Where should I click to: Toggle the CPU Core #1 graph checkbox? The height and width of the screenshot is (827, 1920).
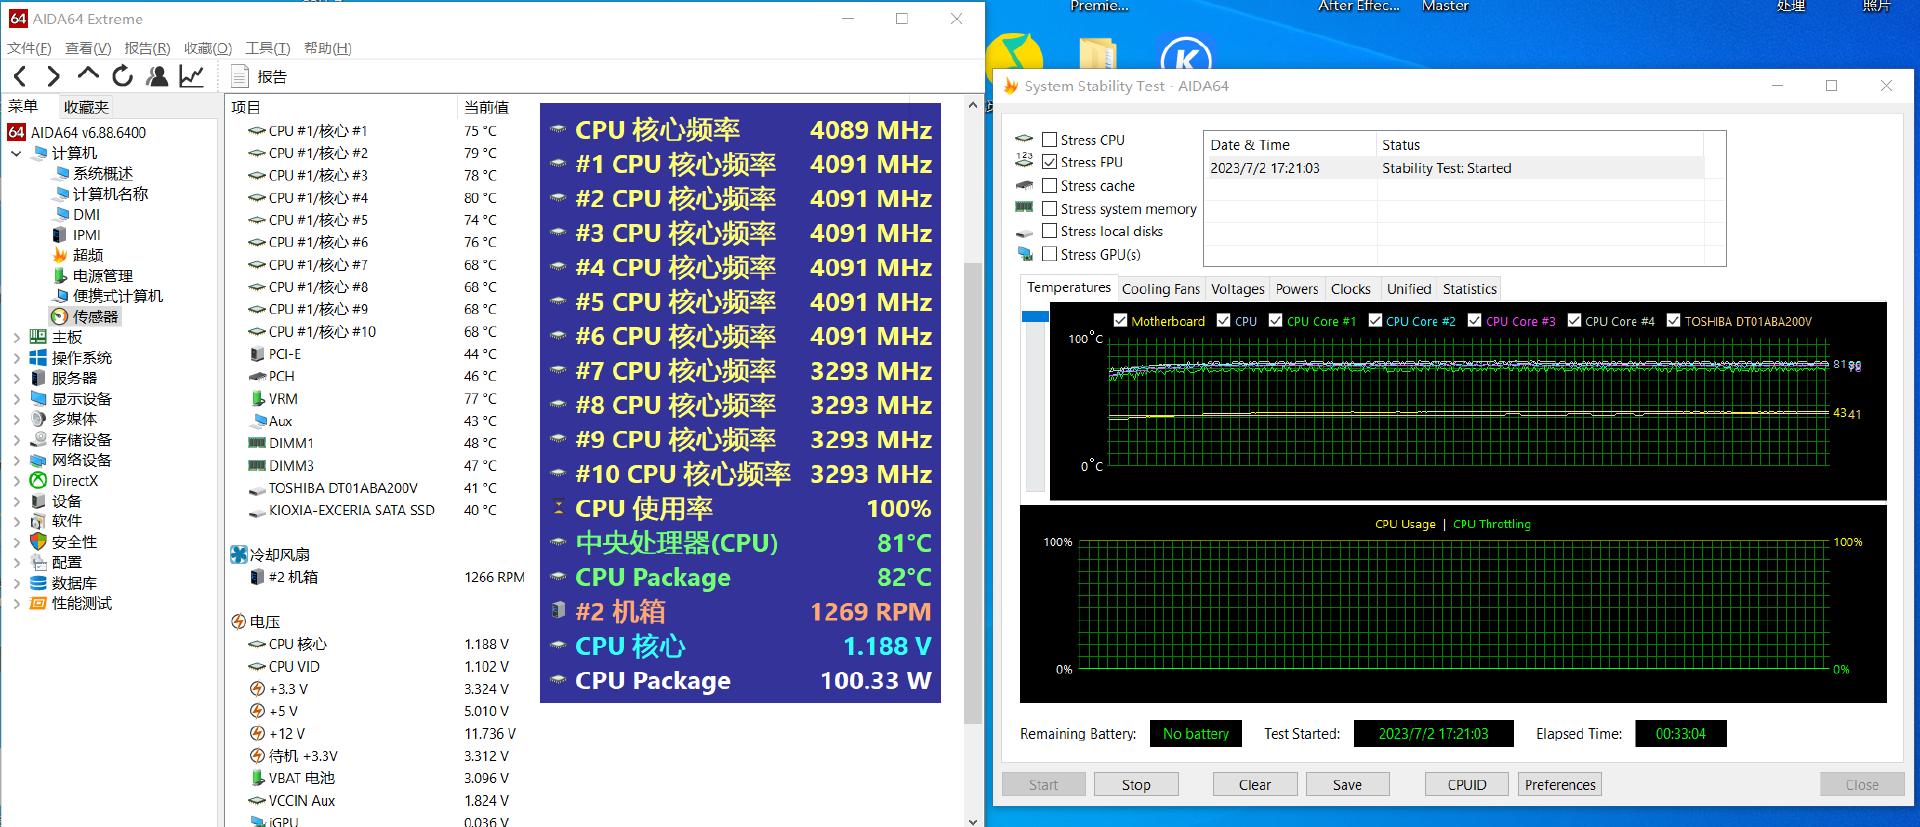[x=1275, y=321]
